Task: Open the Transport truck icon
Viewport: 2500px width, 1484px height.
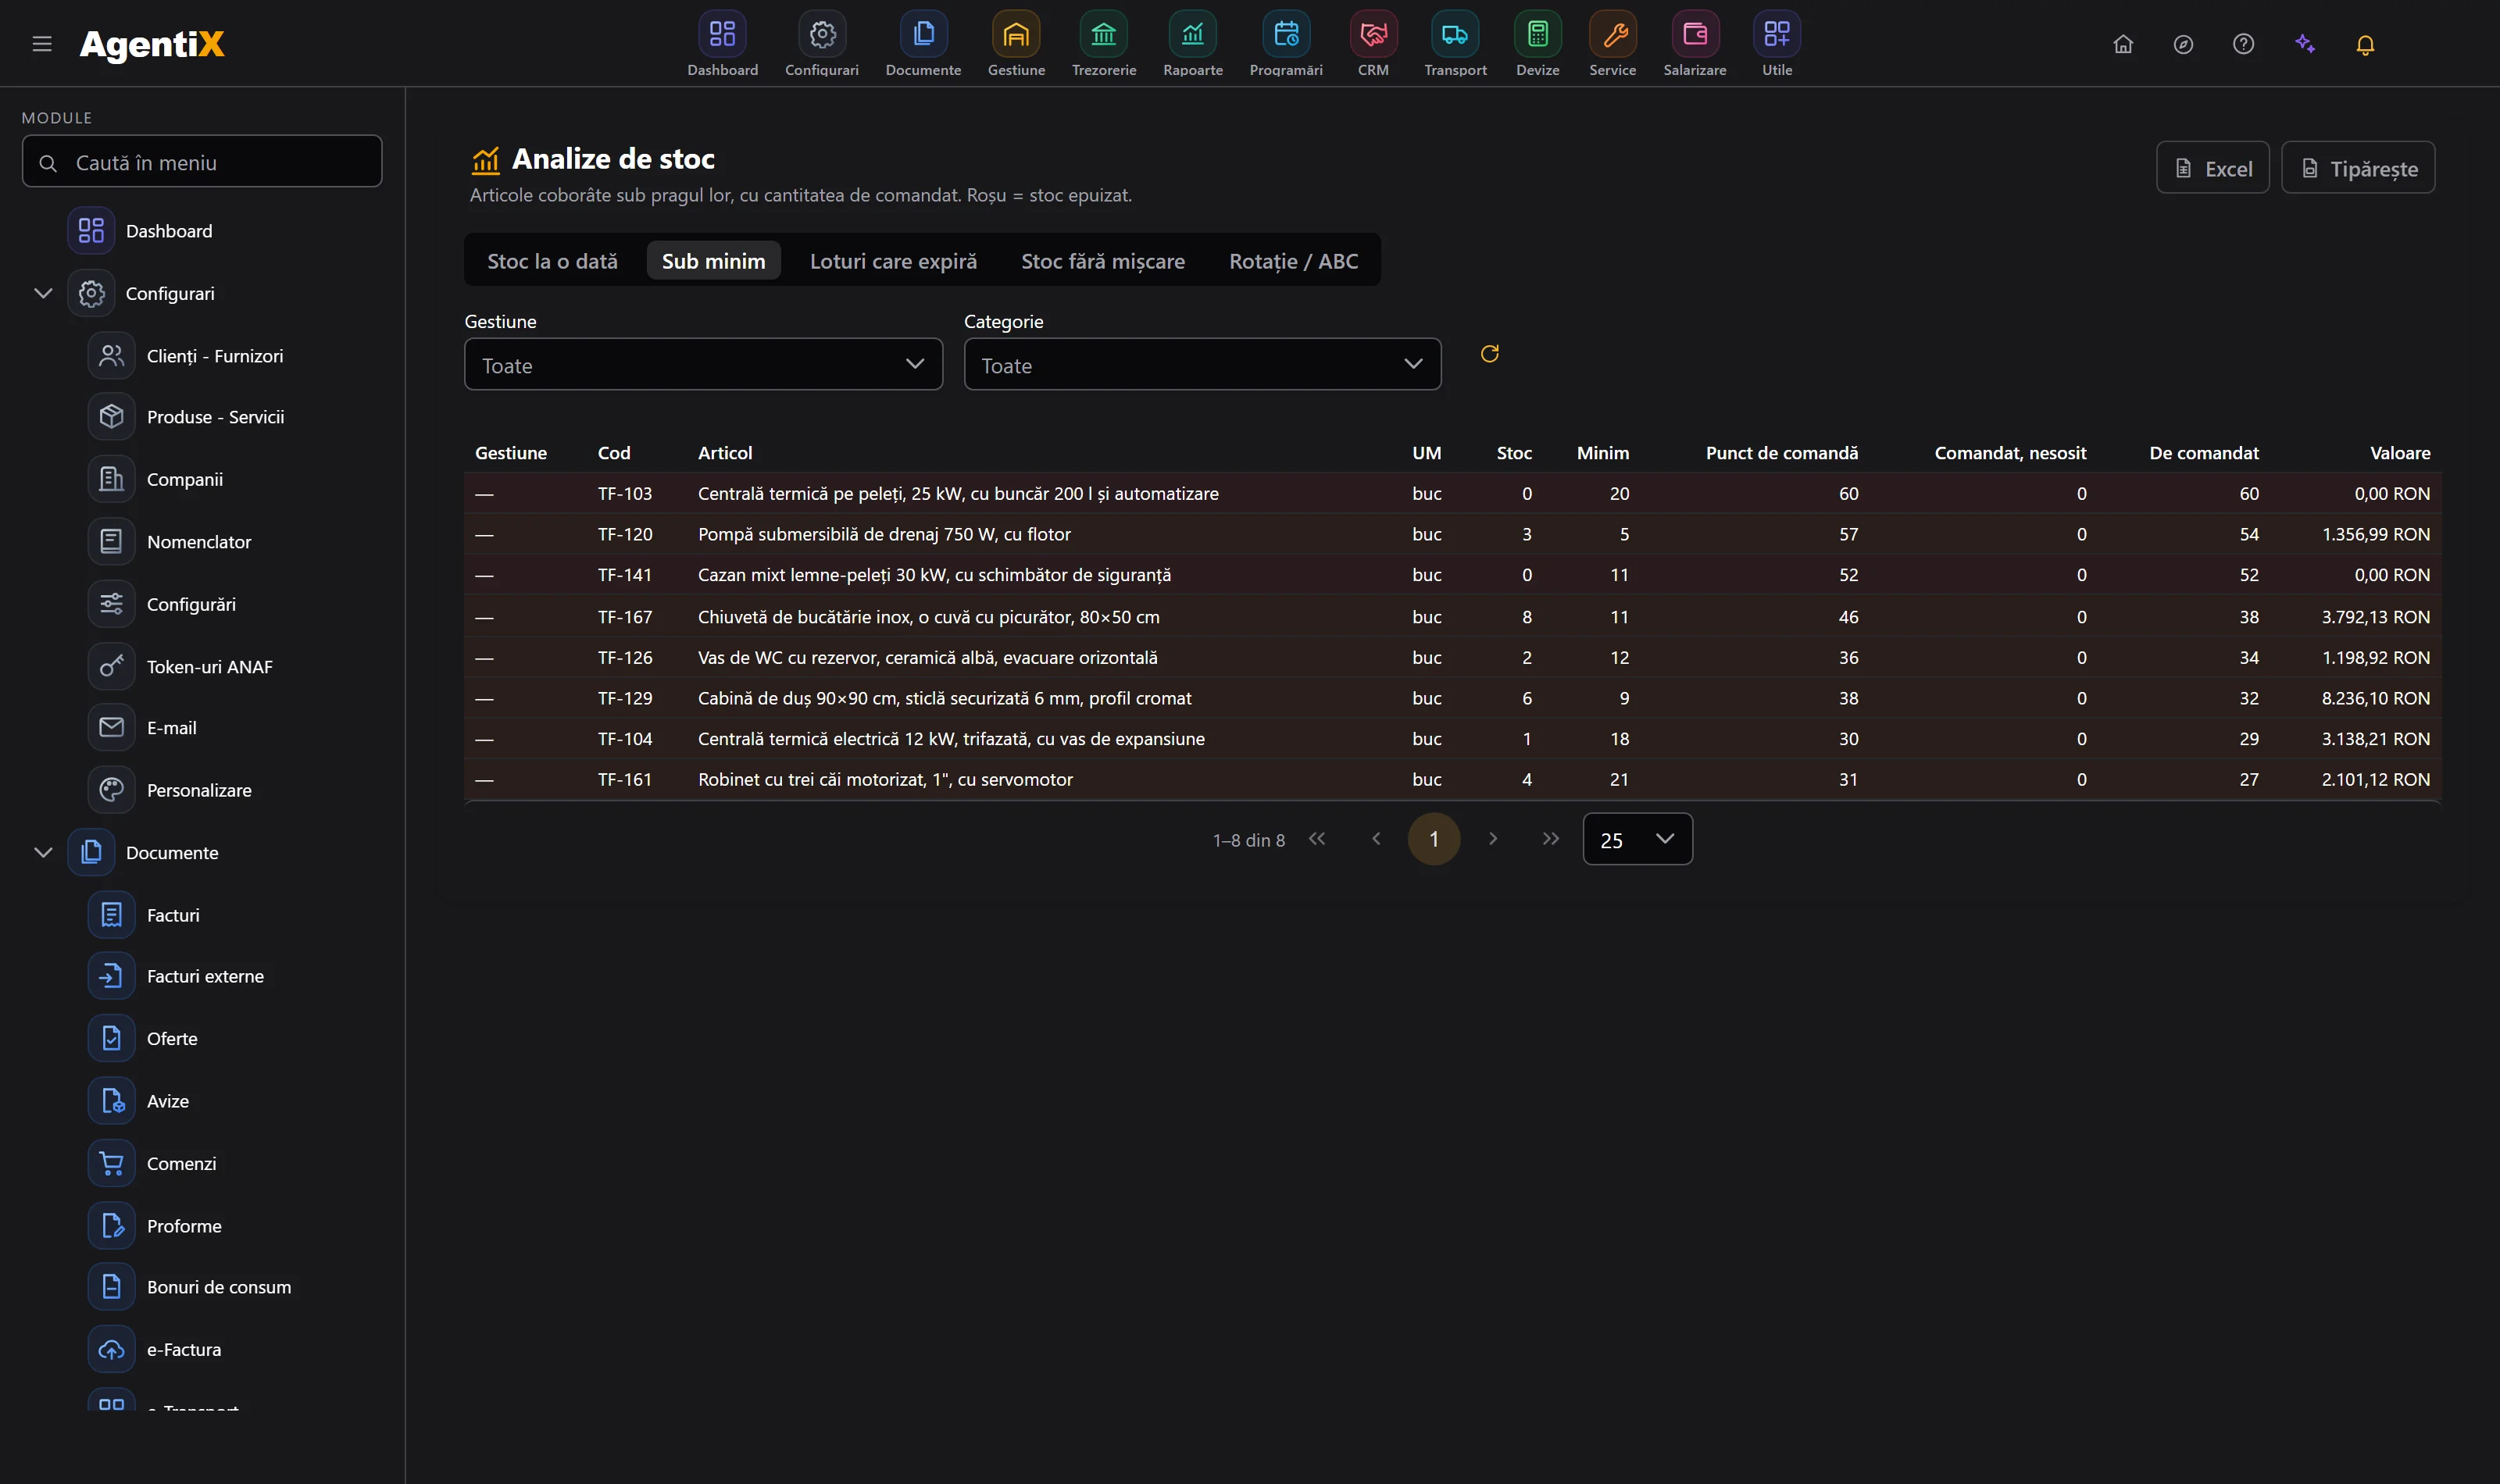Action: 1455,34
